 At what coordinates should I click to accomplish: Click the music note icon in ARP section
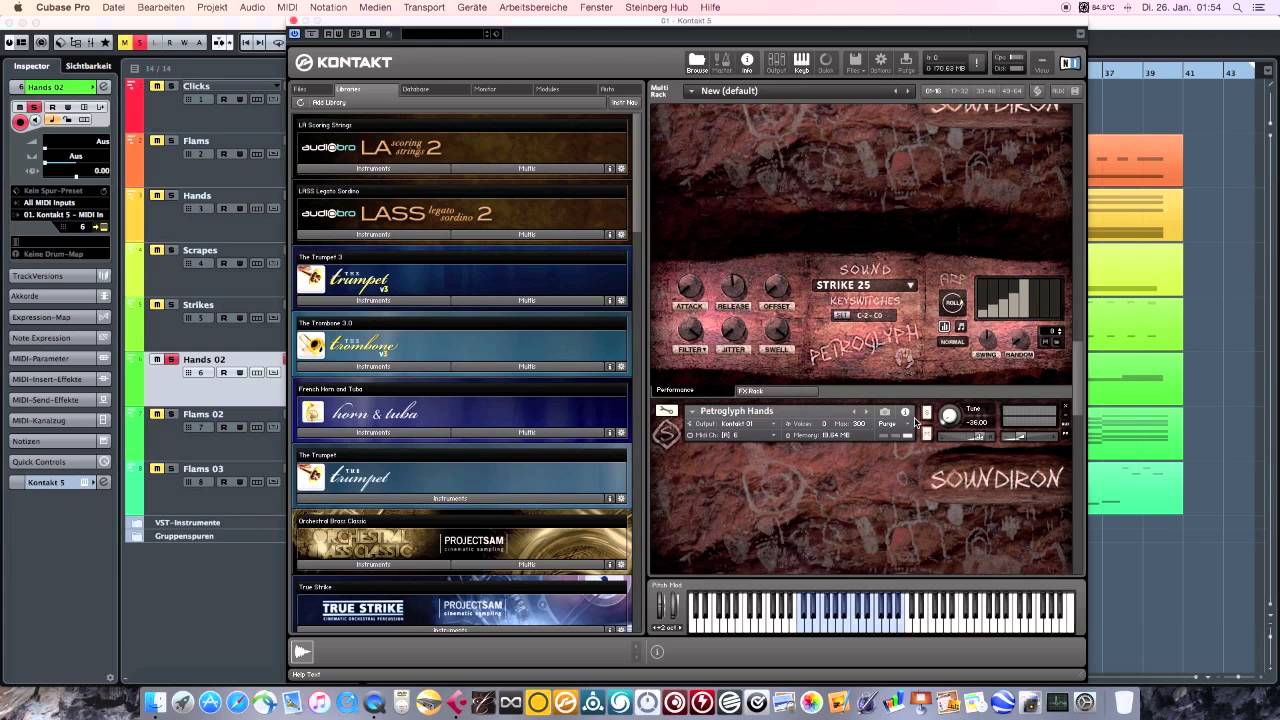(x=961, y=326)
